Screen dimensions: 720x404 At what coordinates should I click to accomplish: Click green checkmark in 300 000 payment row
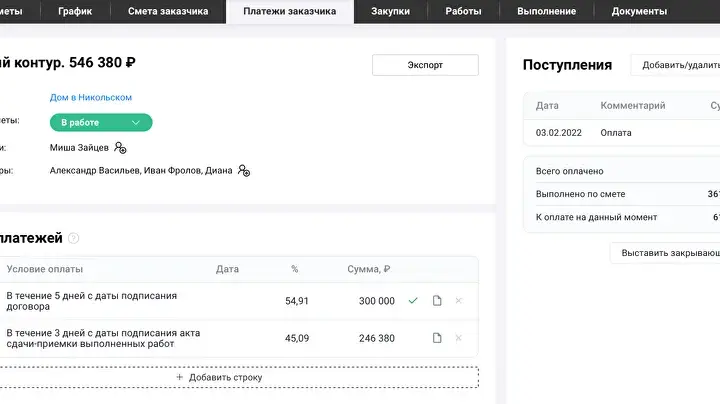[x=413, y=301]
